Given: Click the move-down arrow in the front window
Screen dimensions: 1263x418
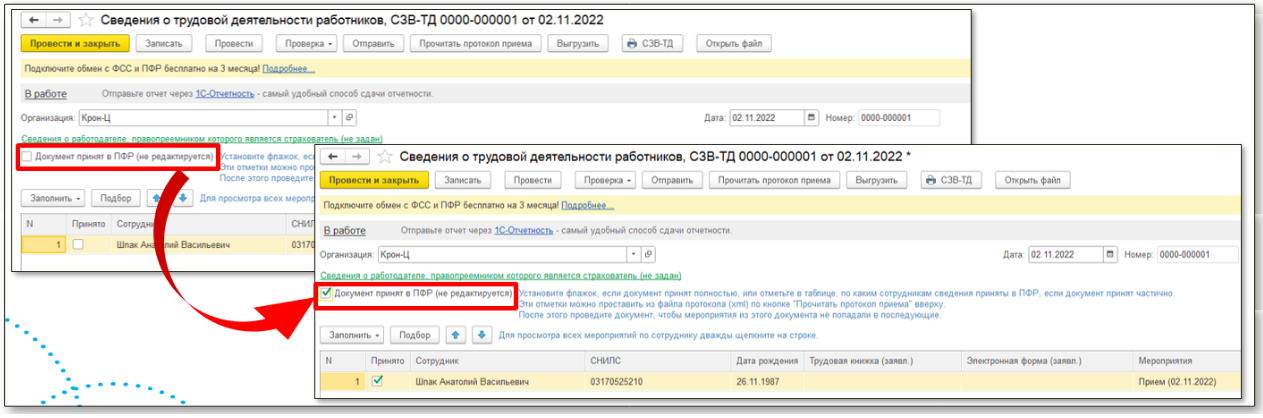Looking at the screenshot, I should 481,335.
